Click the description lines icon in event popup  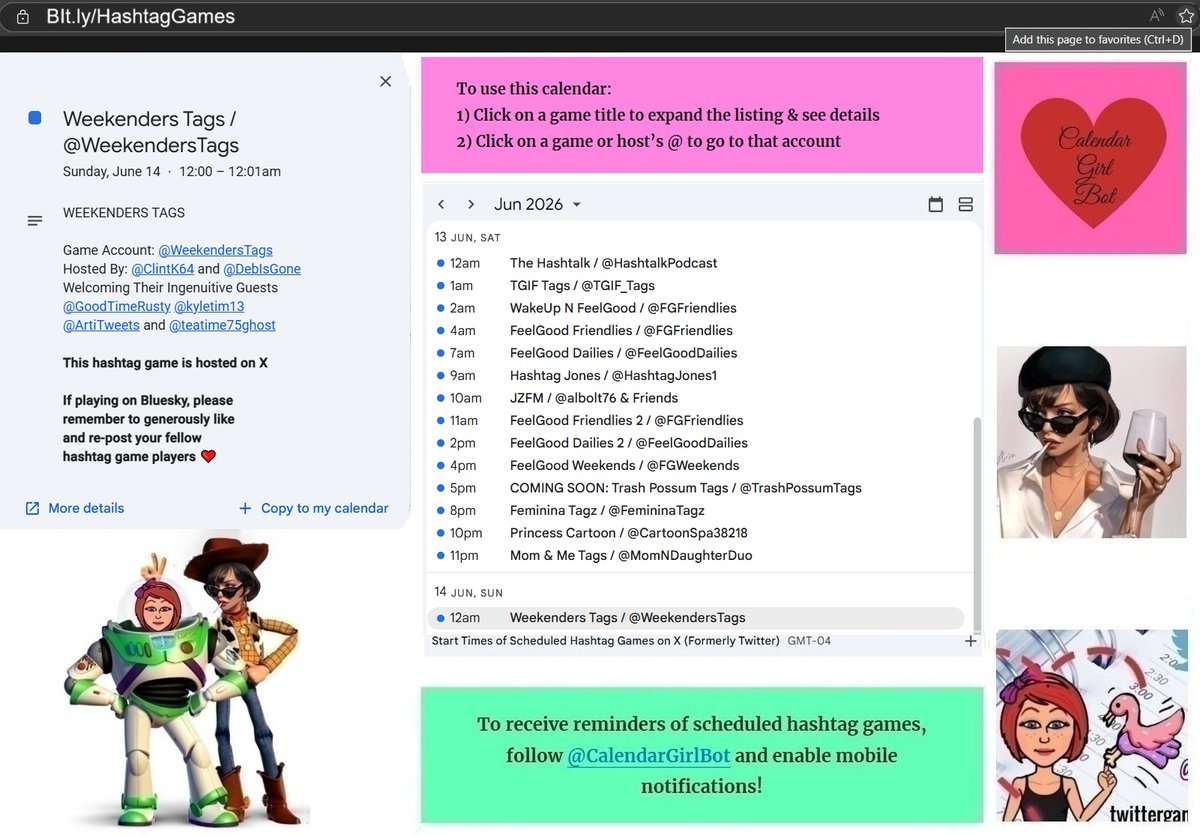tap(35, 220)
